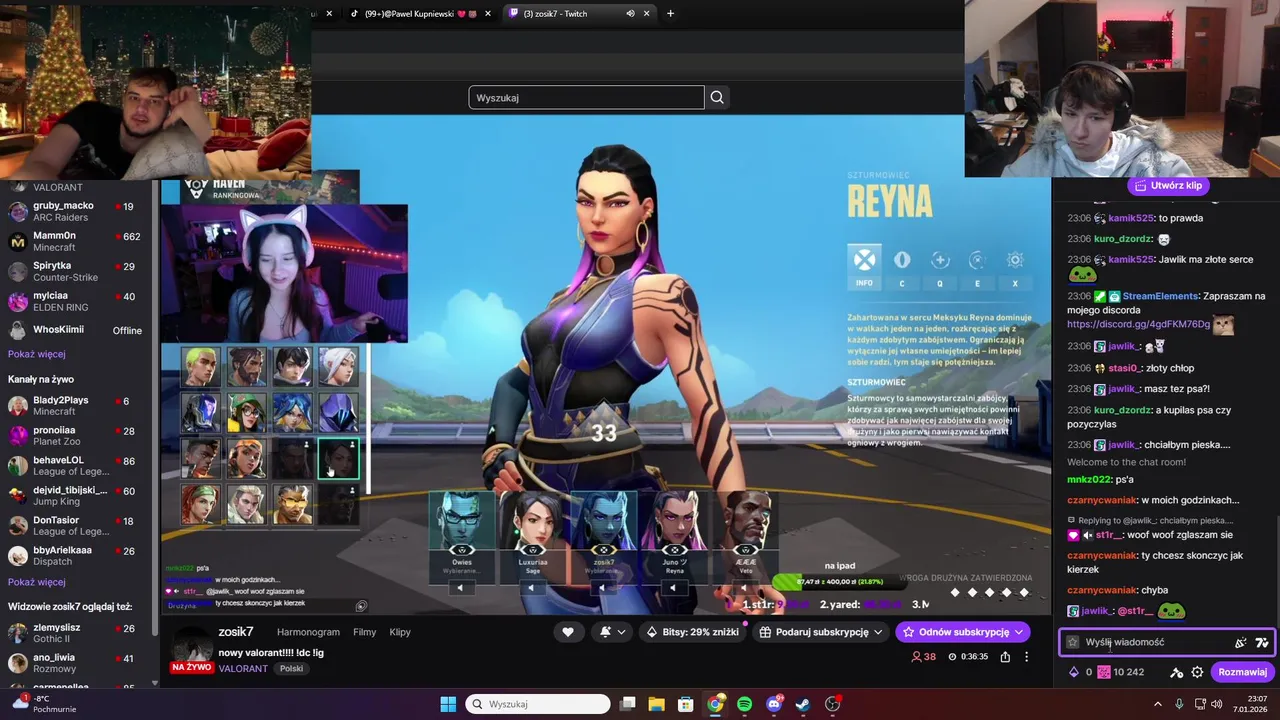
Task: Click the heart follow button under stream
Action: (568, 632)
